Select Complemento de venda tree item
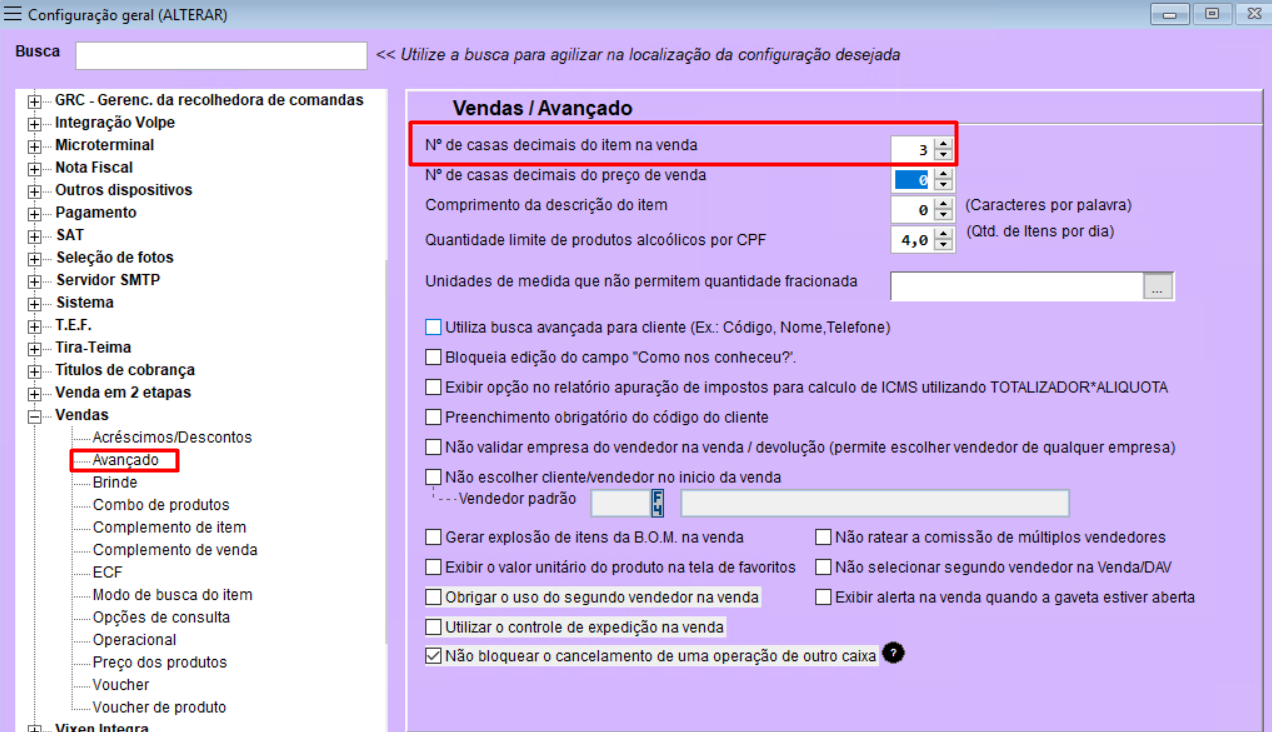Image resolution: width=1272 pixels, height=732 pixels. 175,550
